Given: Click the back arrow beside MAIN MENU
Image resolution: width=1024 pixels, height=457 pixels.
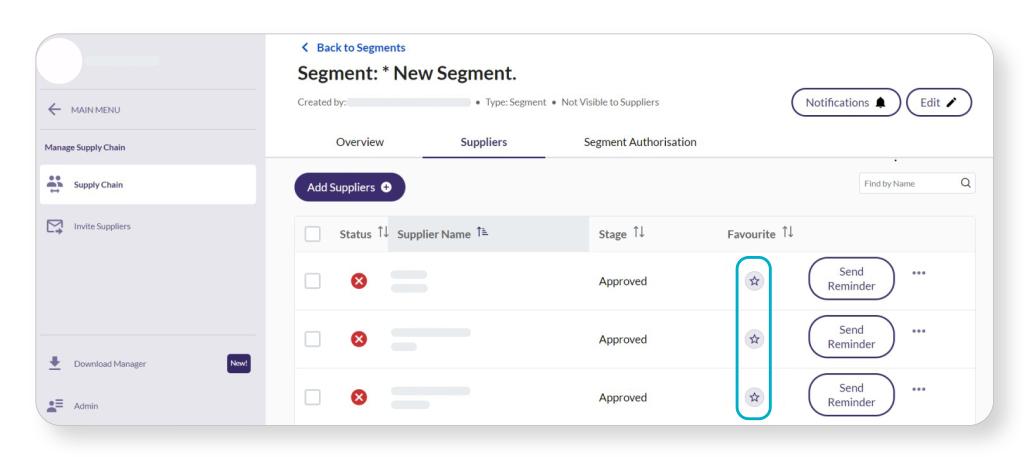Looking at the screenshot, I should click(54, 110).
